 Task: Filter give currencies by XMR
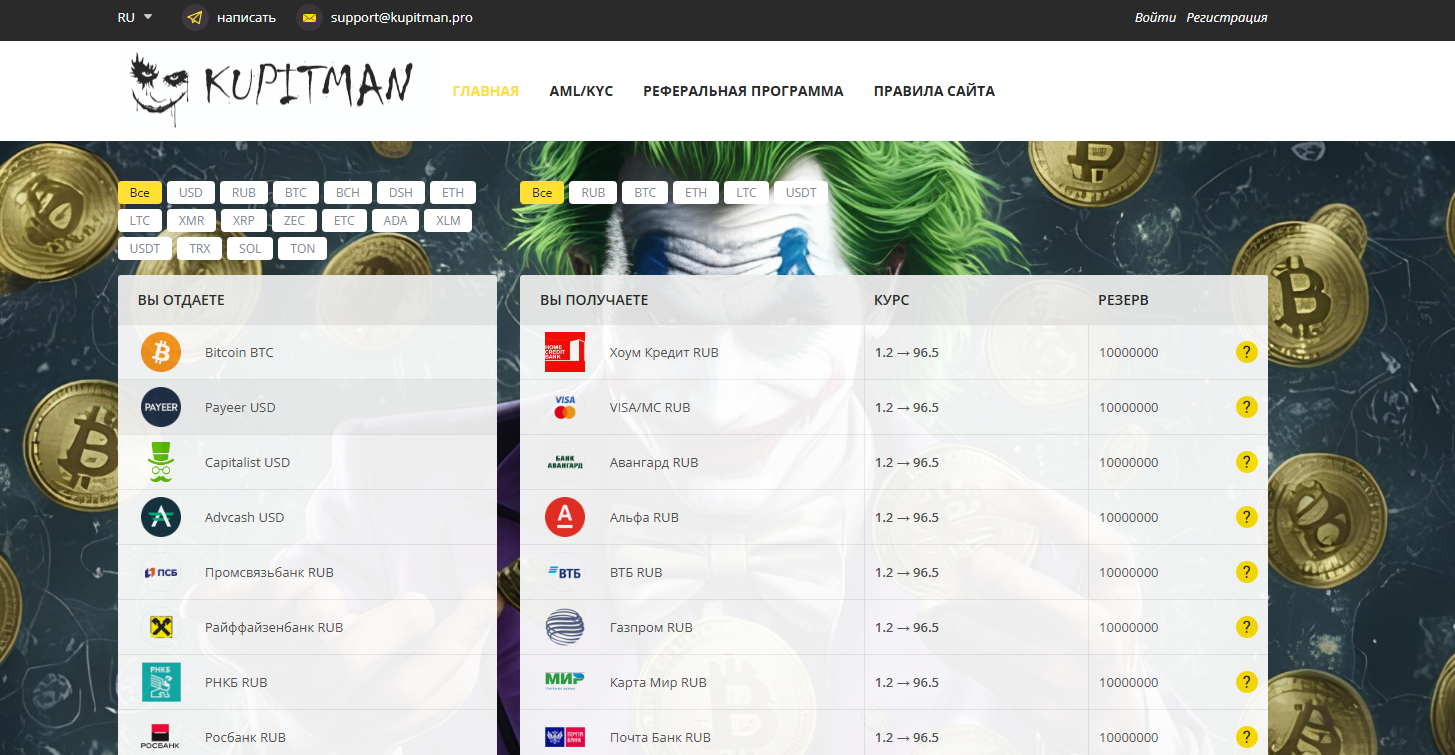pos(192,220)
